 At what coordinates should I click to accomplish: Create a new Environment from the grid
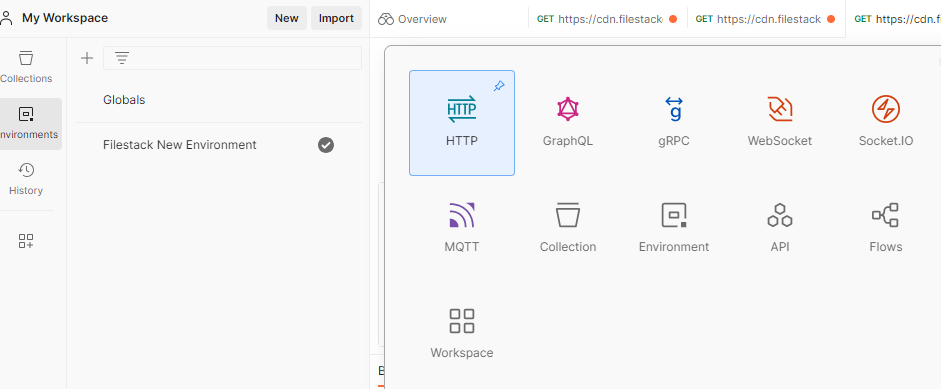tap(673, 229)
